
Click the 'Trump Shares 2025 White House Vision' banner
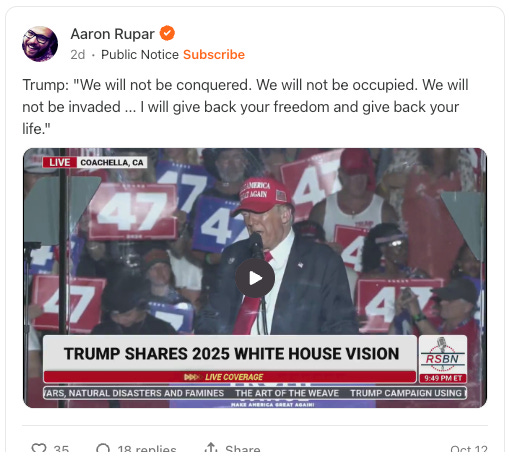pyautogui.click(x=231, y=353)
